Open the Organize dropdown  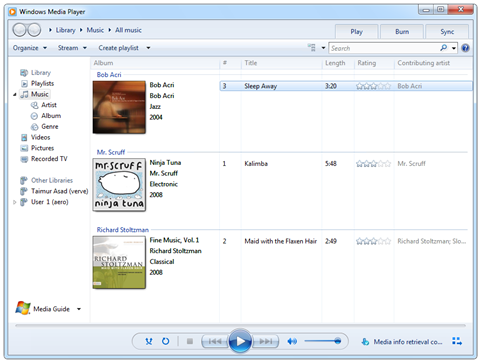[30, 48]
